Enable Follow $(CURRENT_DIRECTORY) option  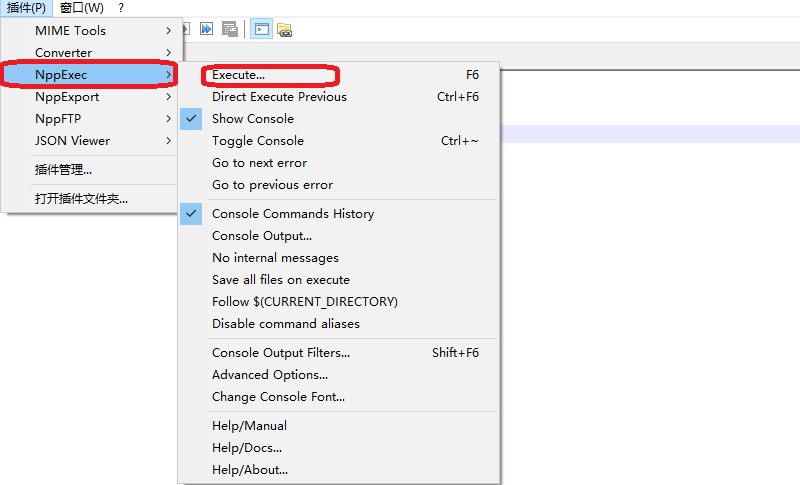339,302
